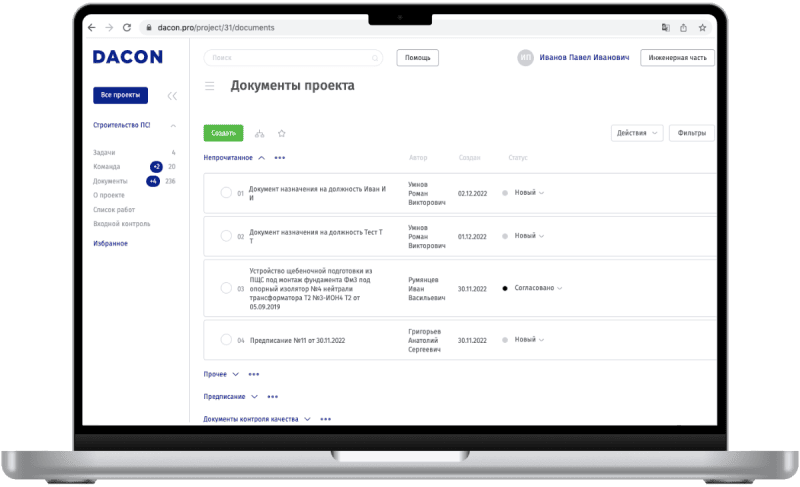
Task: Click the hamburger menu icon beside Документы проекта
Action: point(210,86)
